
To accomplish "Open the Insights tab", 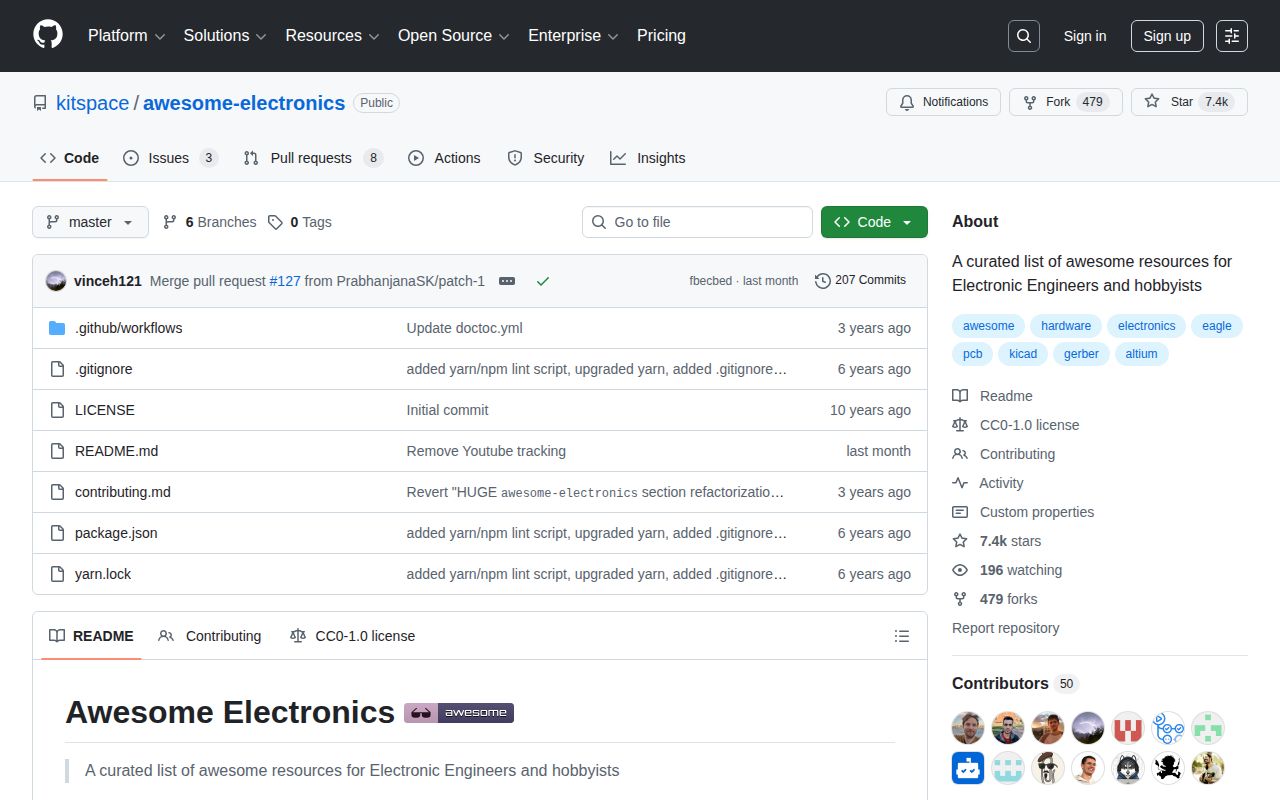I will click(648, 158).
